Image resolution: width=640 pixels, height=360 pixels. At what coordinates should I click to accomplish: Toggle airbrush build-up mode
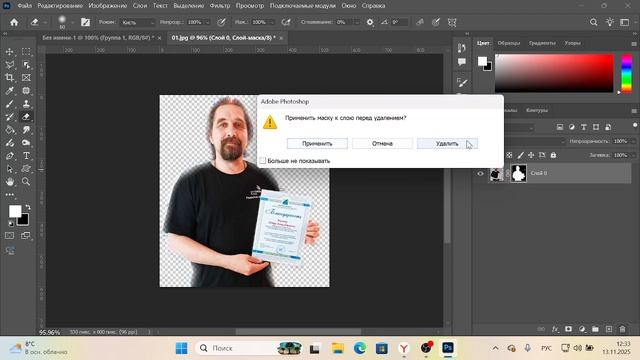pyautogui.click(x=286, y=22)
